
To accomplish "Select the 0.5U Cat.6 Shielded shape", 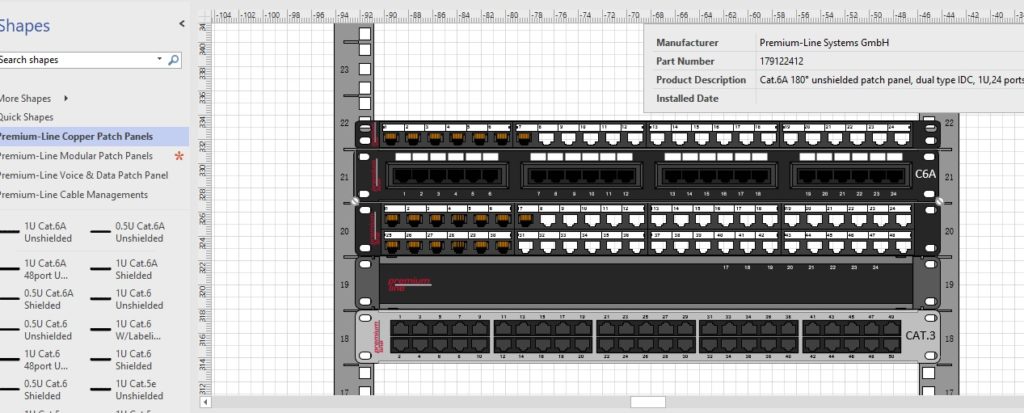I will tap(37, 390).
